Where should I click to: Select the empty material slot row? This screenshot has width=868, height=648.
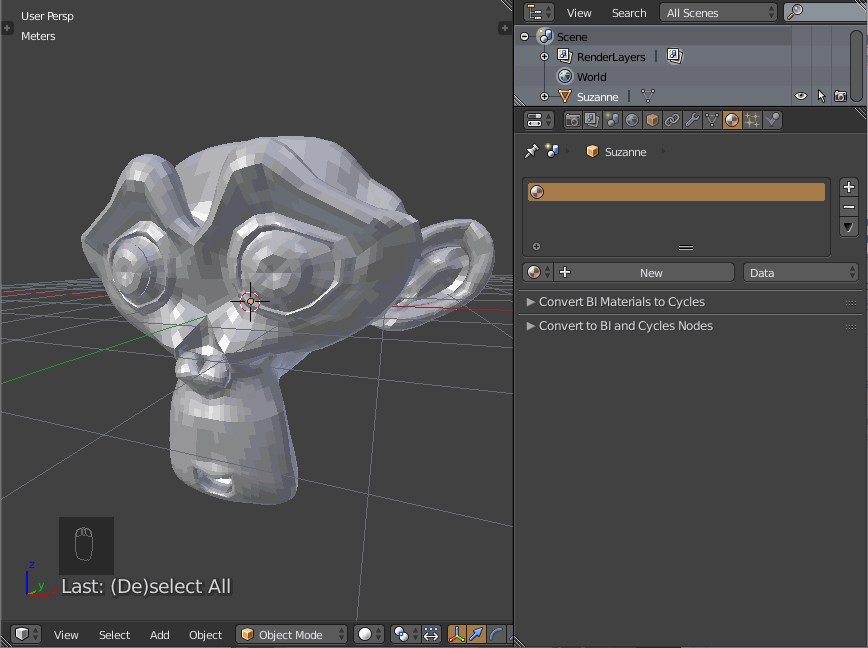(676, 192)
